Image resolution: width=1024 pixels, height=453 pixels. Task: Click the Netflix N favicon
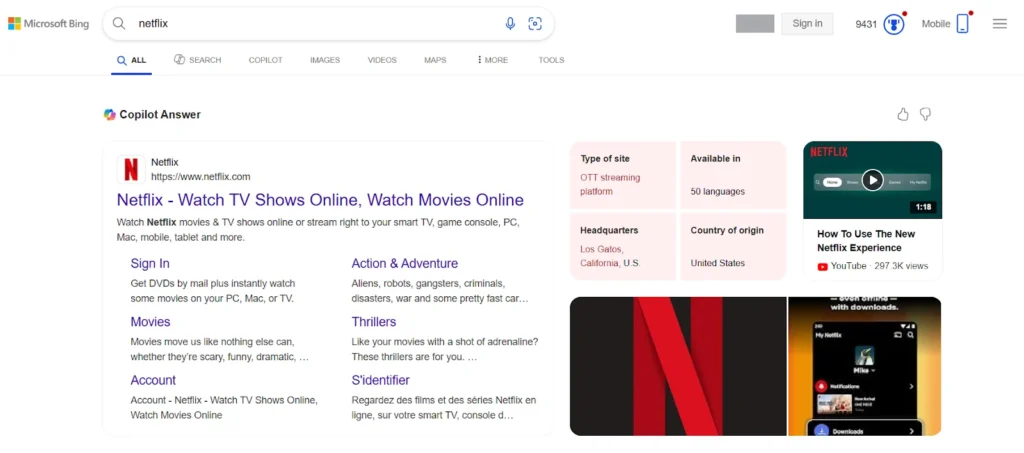131,169
